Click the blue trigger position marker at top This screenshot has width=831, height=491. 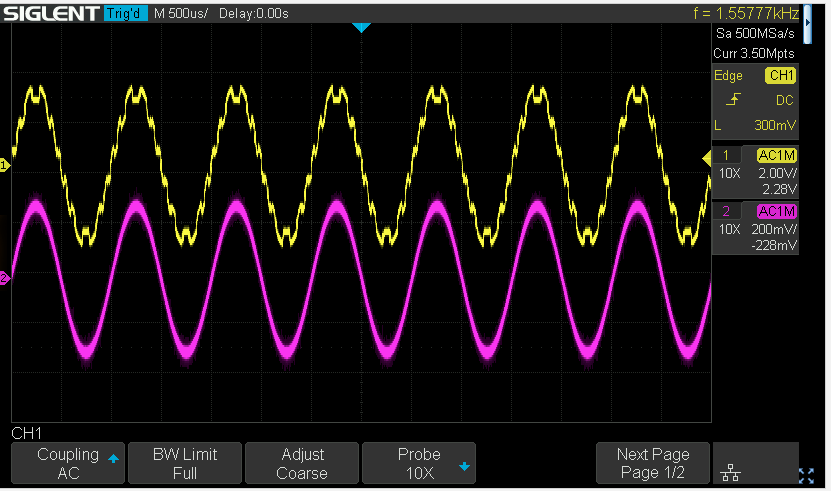(x=361, y=27)
